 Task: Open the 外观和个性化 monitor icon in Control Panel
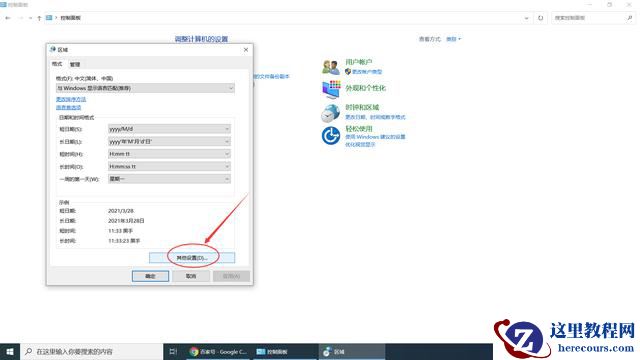pyautogui.click(x=331, y=90)
